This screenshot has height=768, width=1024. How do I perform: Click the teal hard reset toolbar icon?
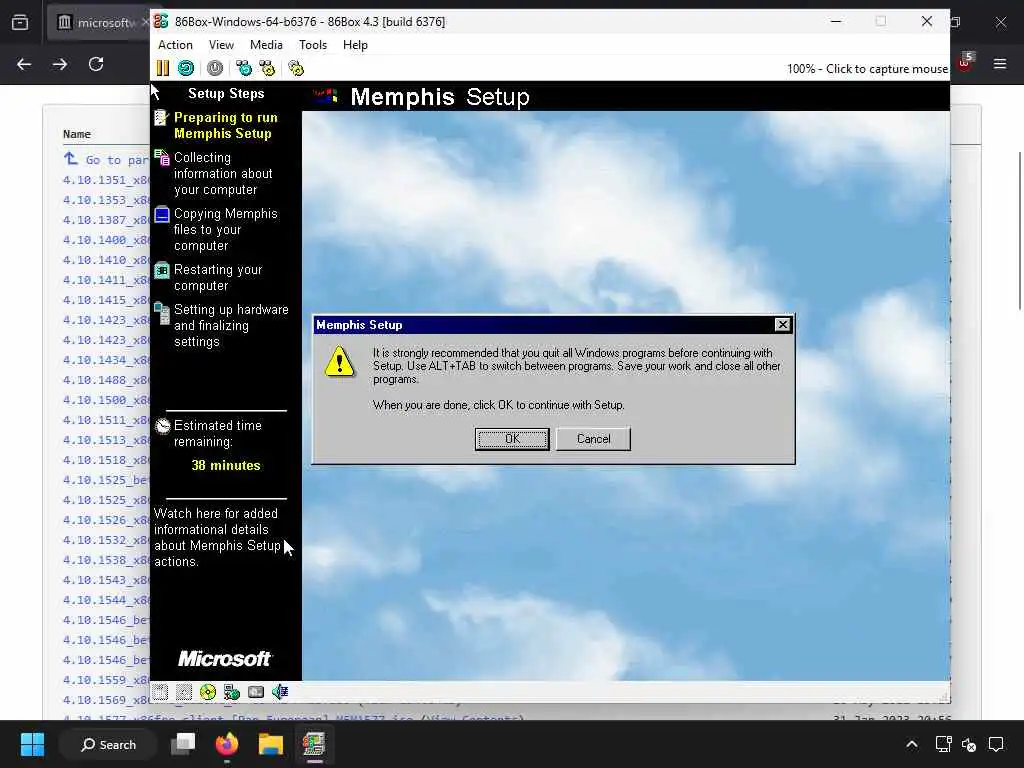[185, 68]
